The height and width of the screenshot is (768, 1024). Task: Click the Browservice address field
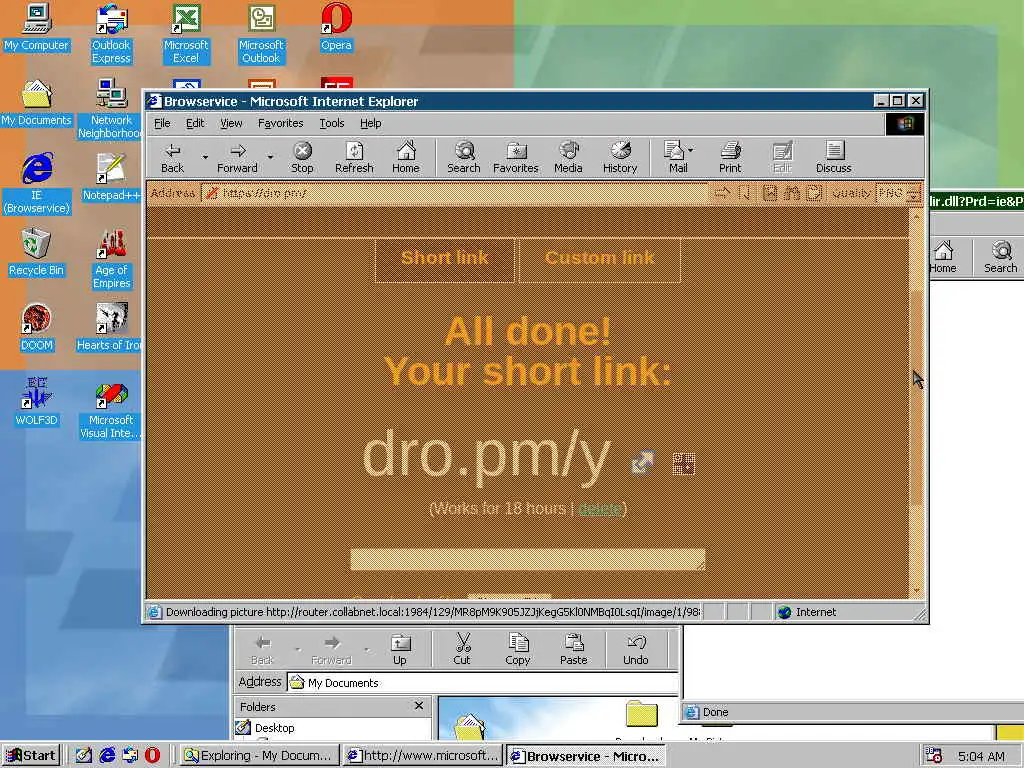click(x=455, y=193)
